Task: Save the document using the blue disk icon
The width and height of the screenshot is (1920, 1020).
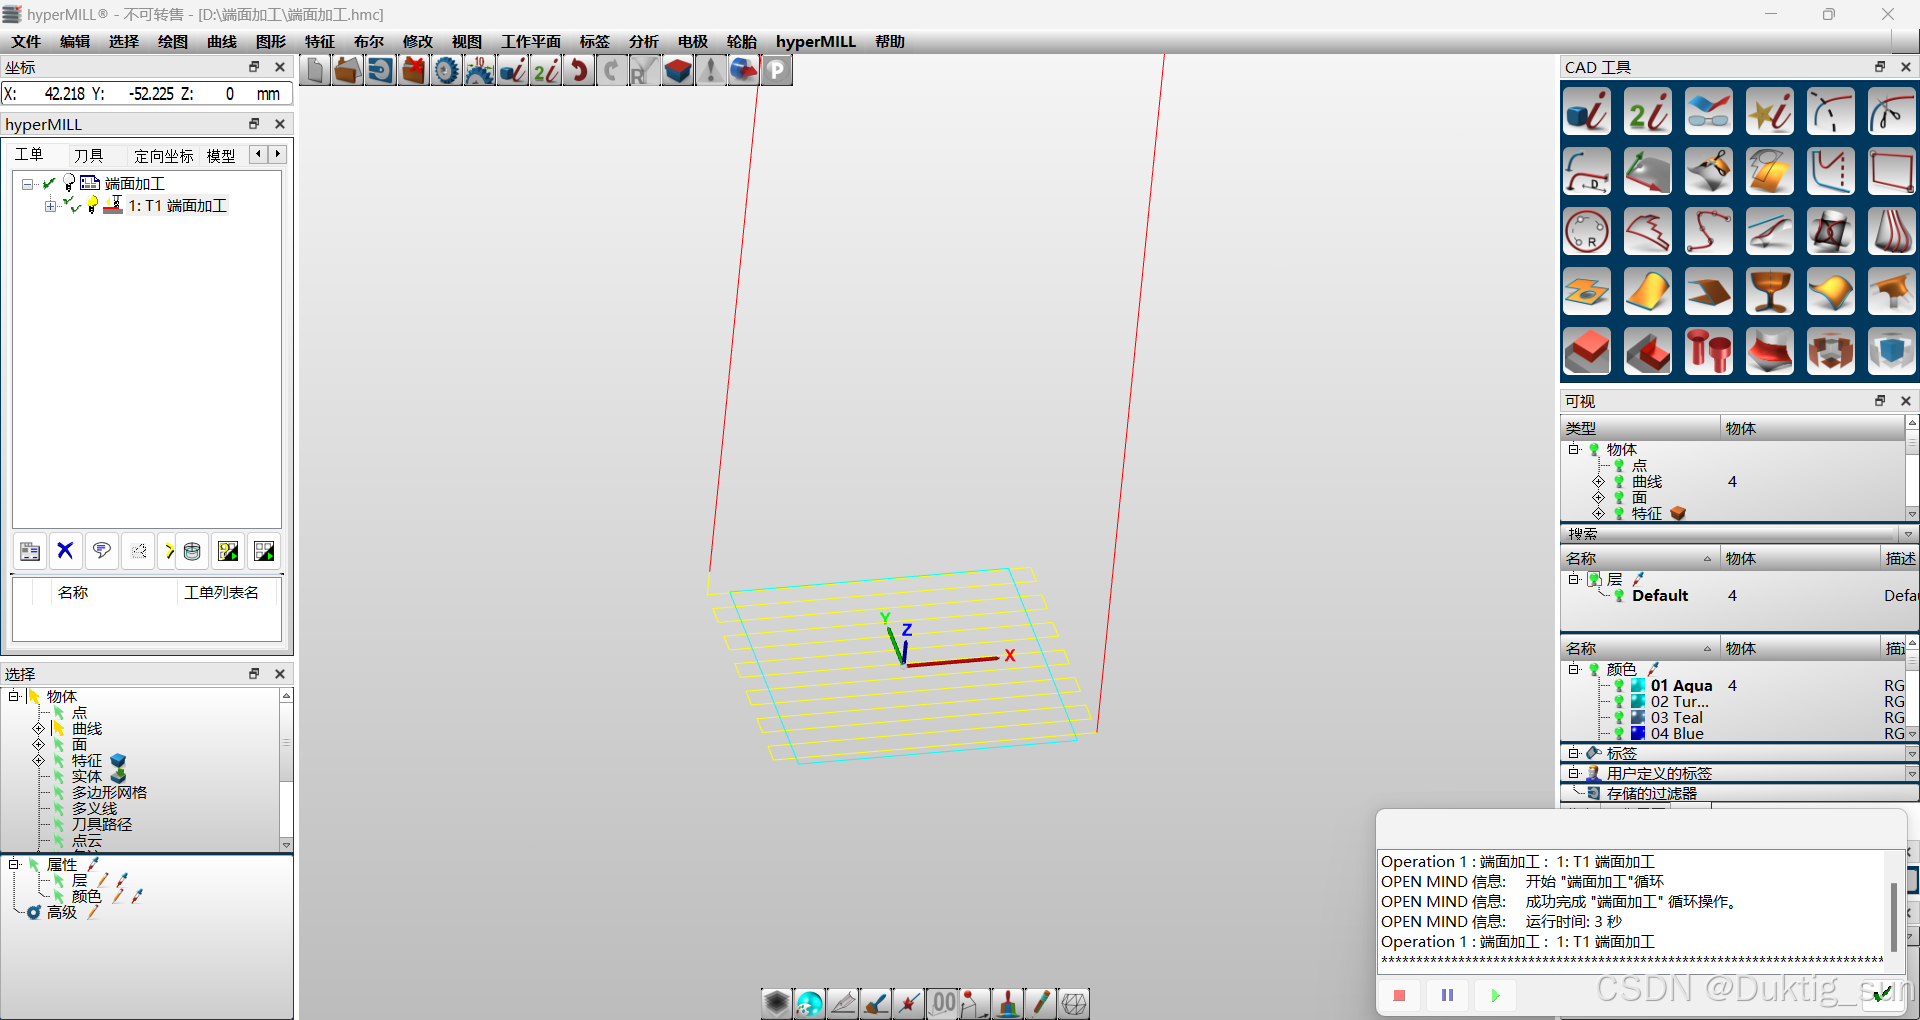Action: [381, 71]
